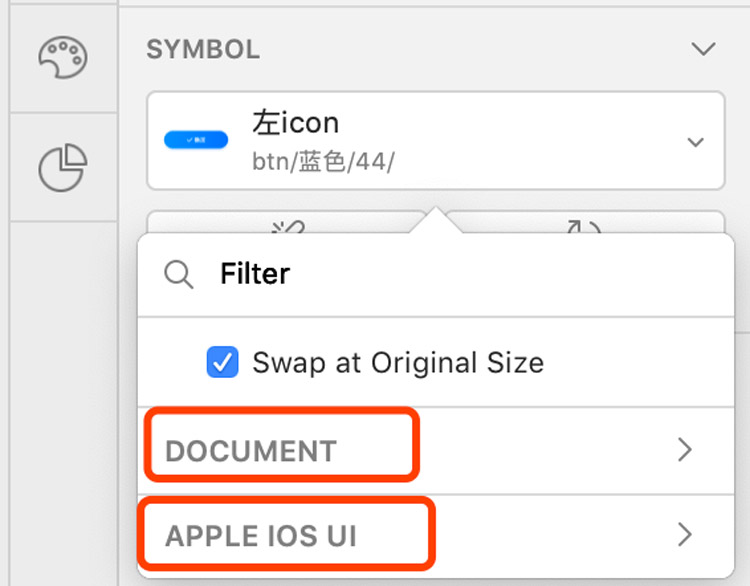The width and height of the screenshot is (750, 586).
Task: Choose the APPLE IOS UI library entry
Action: [261, 536]
